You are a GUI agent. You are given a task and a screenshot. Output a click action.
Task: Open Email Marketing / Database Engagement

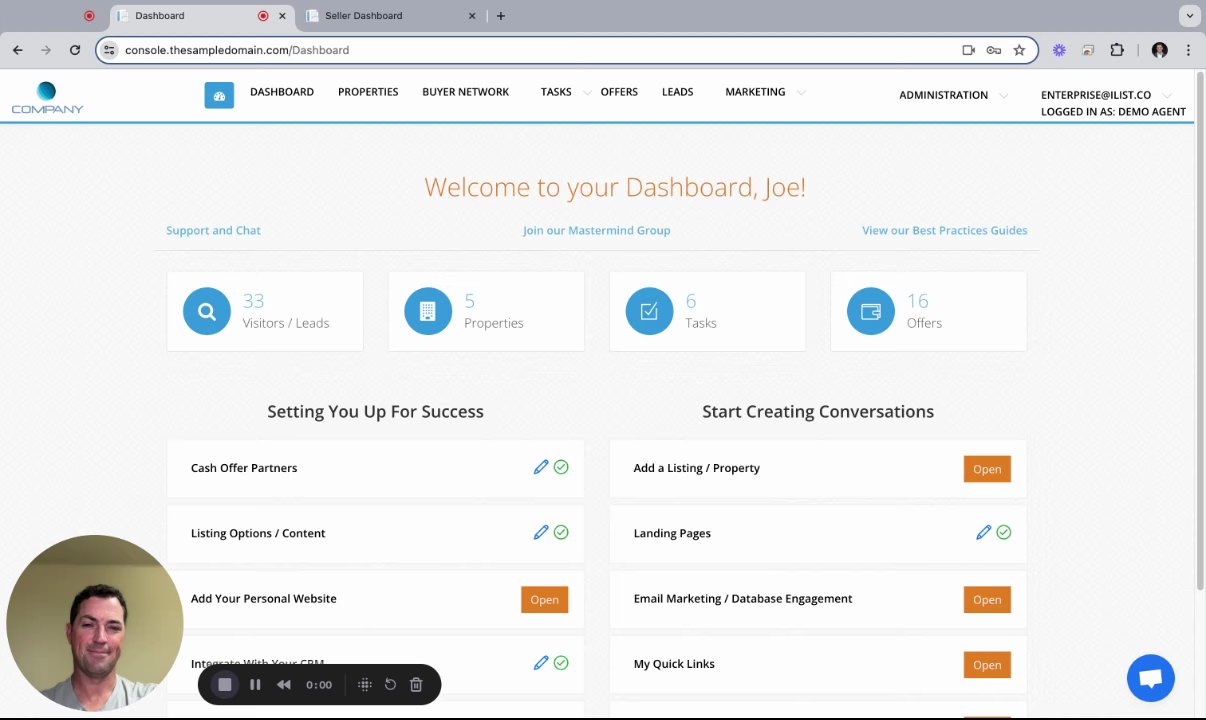click(987, 599)
